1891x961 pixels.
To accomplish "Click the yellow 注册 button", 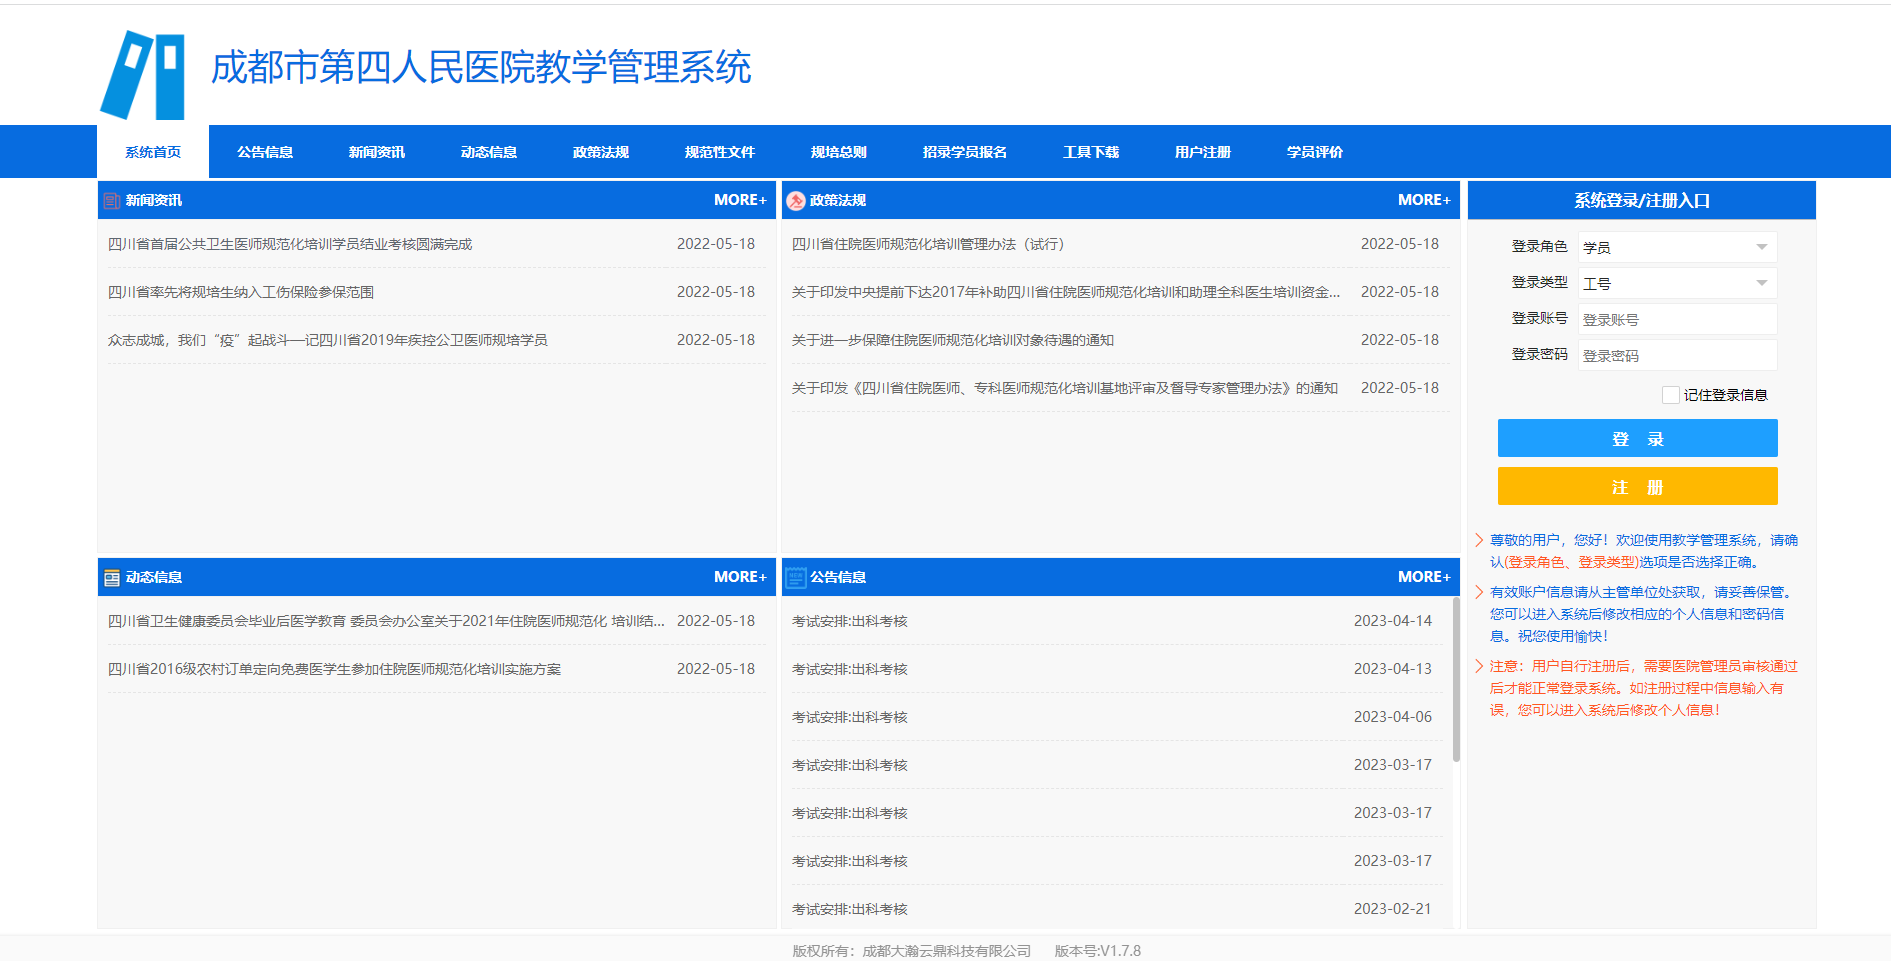I will click(x=1637, y=486).
